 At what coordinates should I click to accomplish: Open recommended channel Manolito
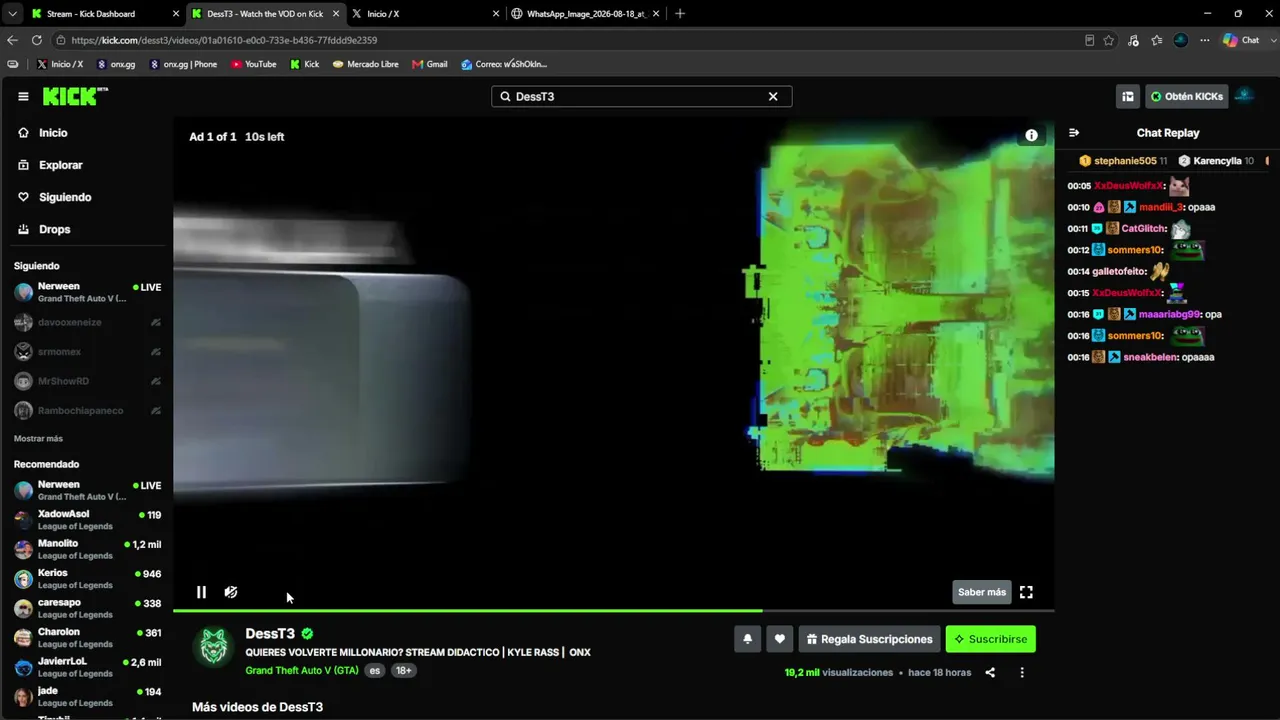[x=87, y=549]
